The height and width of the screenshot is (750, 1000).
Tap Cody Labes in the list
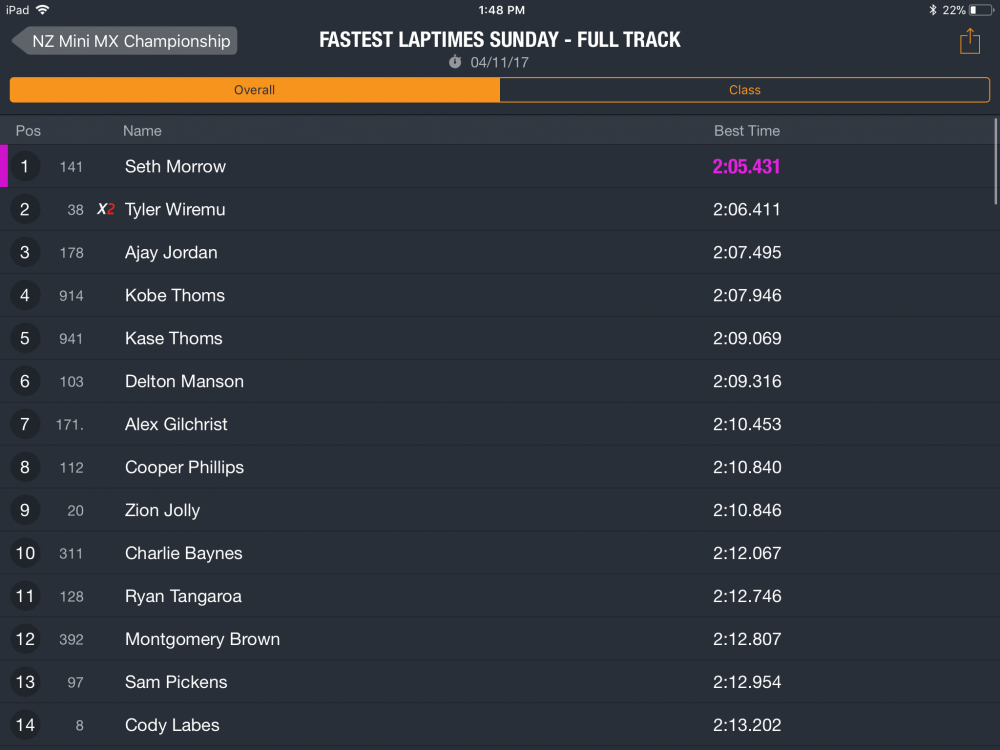[172, 726]
